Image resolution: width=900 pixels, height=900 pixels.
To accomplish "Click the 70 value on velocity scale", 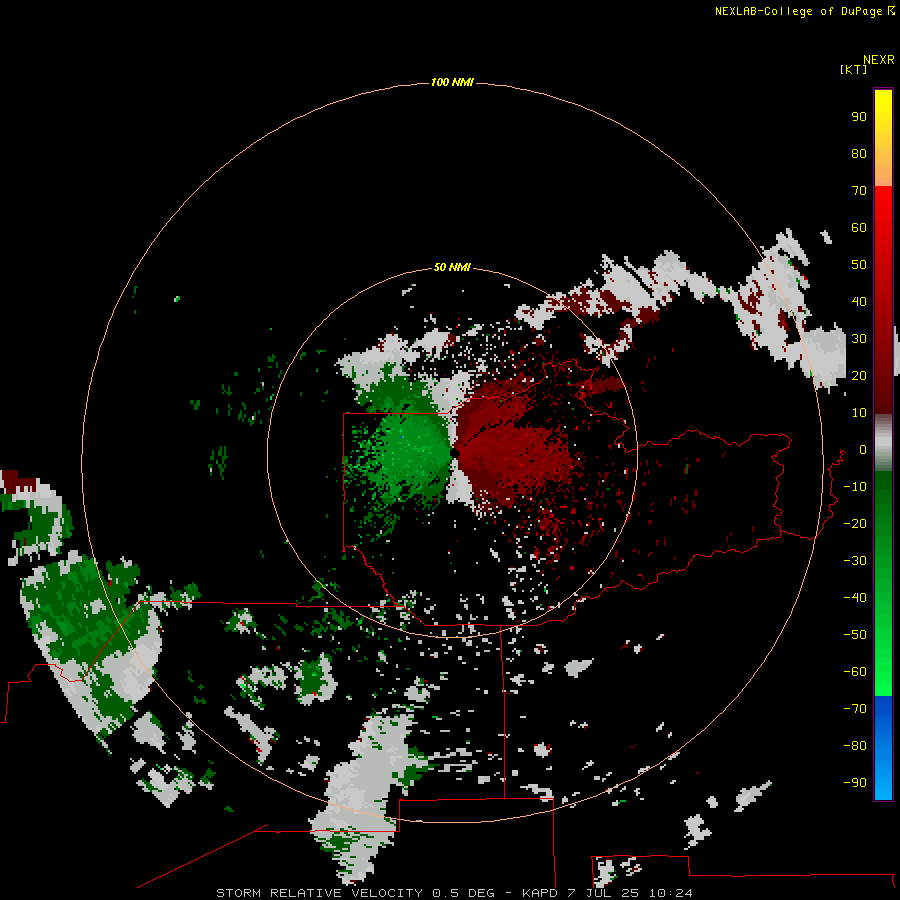I will click(x=859, y=191).
